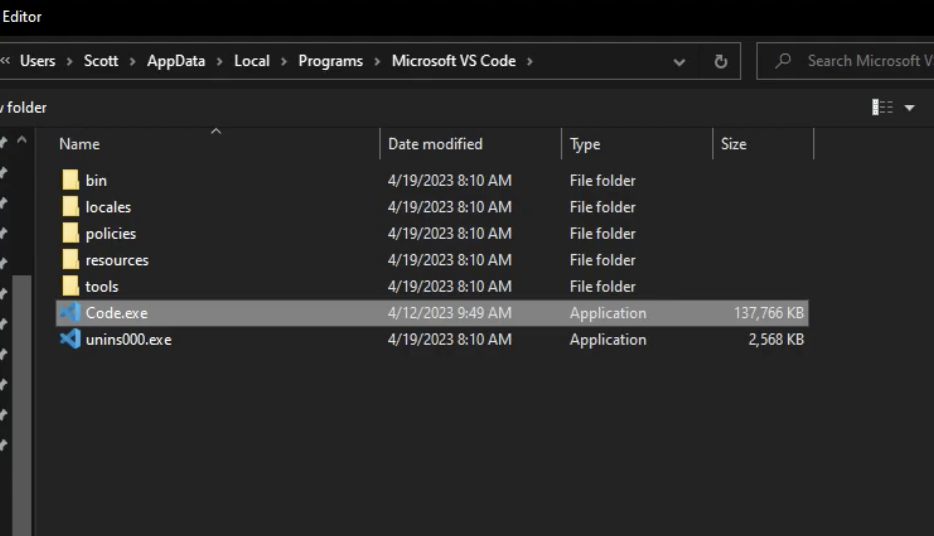Click File folder type in the resources row
This screenshot has width=934, height=536.
pyautogui.click(x=602, y=260)
